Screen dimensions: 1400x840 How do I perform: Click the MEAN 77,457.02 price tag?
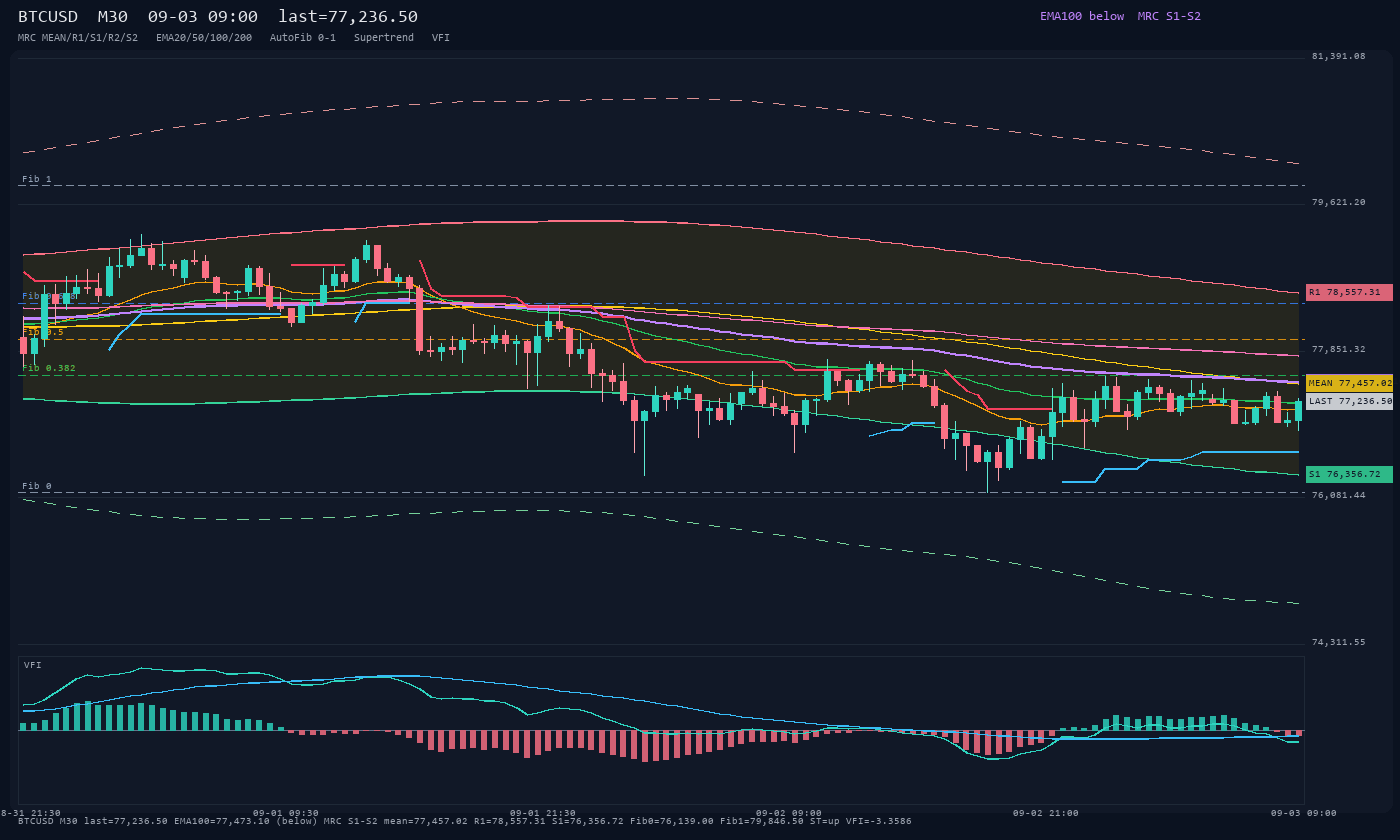click(1349, 383)
